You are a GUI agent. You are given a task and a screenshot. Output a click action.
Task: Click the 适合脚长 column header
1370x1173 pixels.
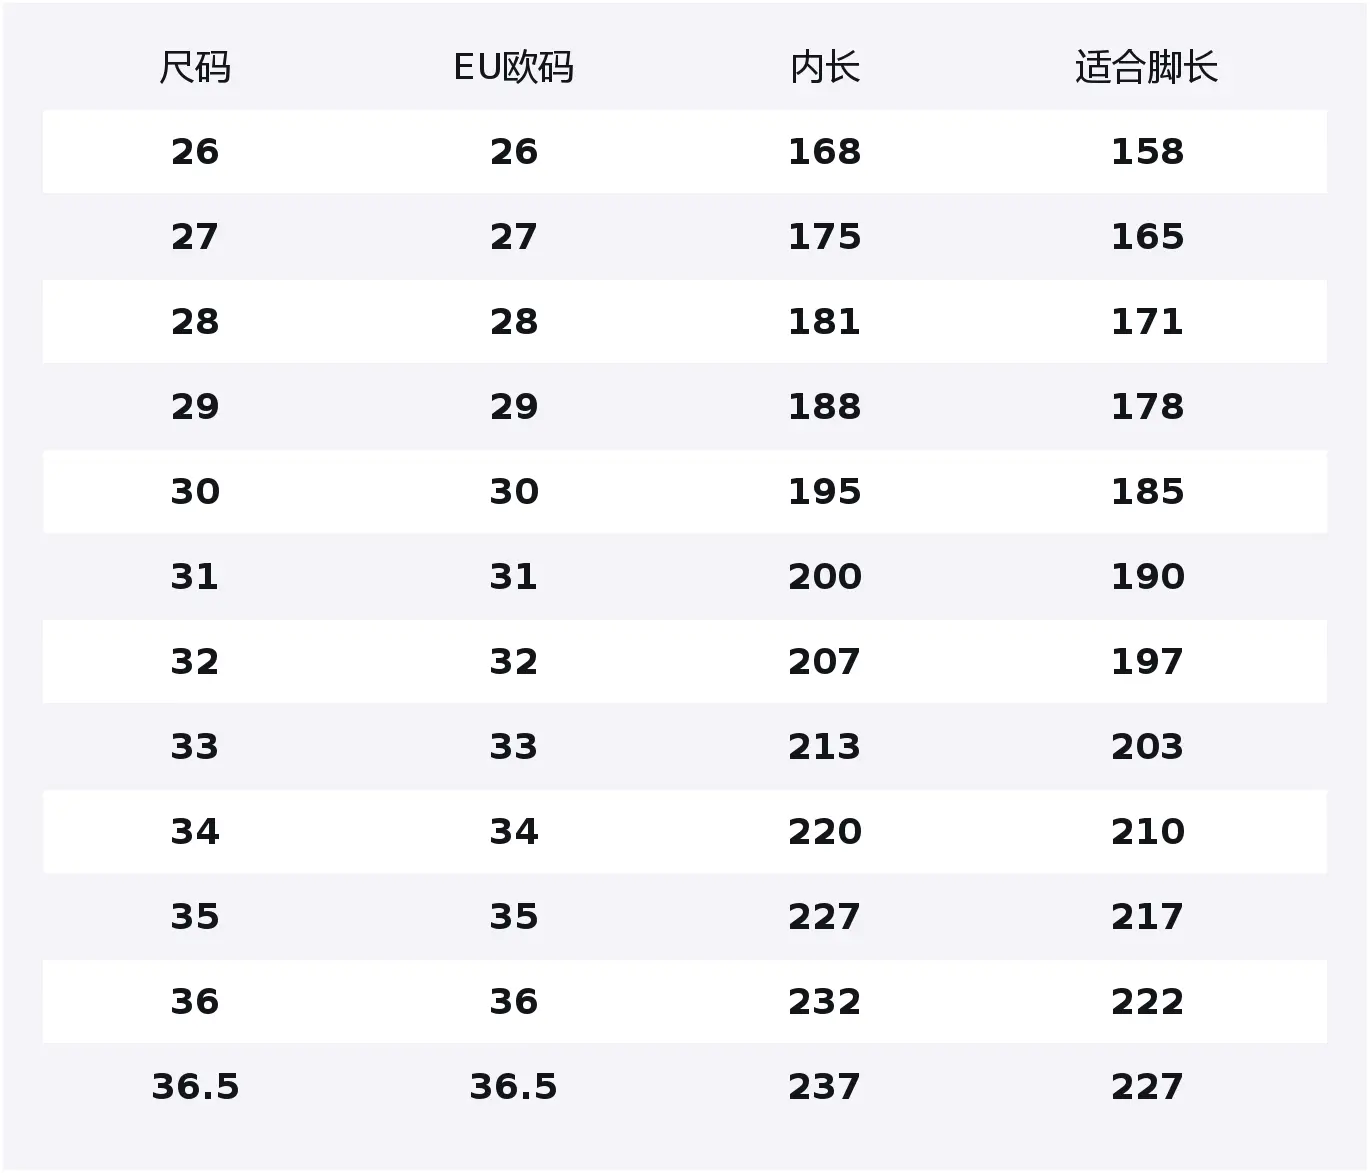tap(1146, 68)
